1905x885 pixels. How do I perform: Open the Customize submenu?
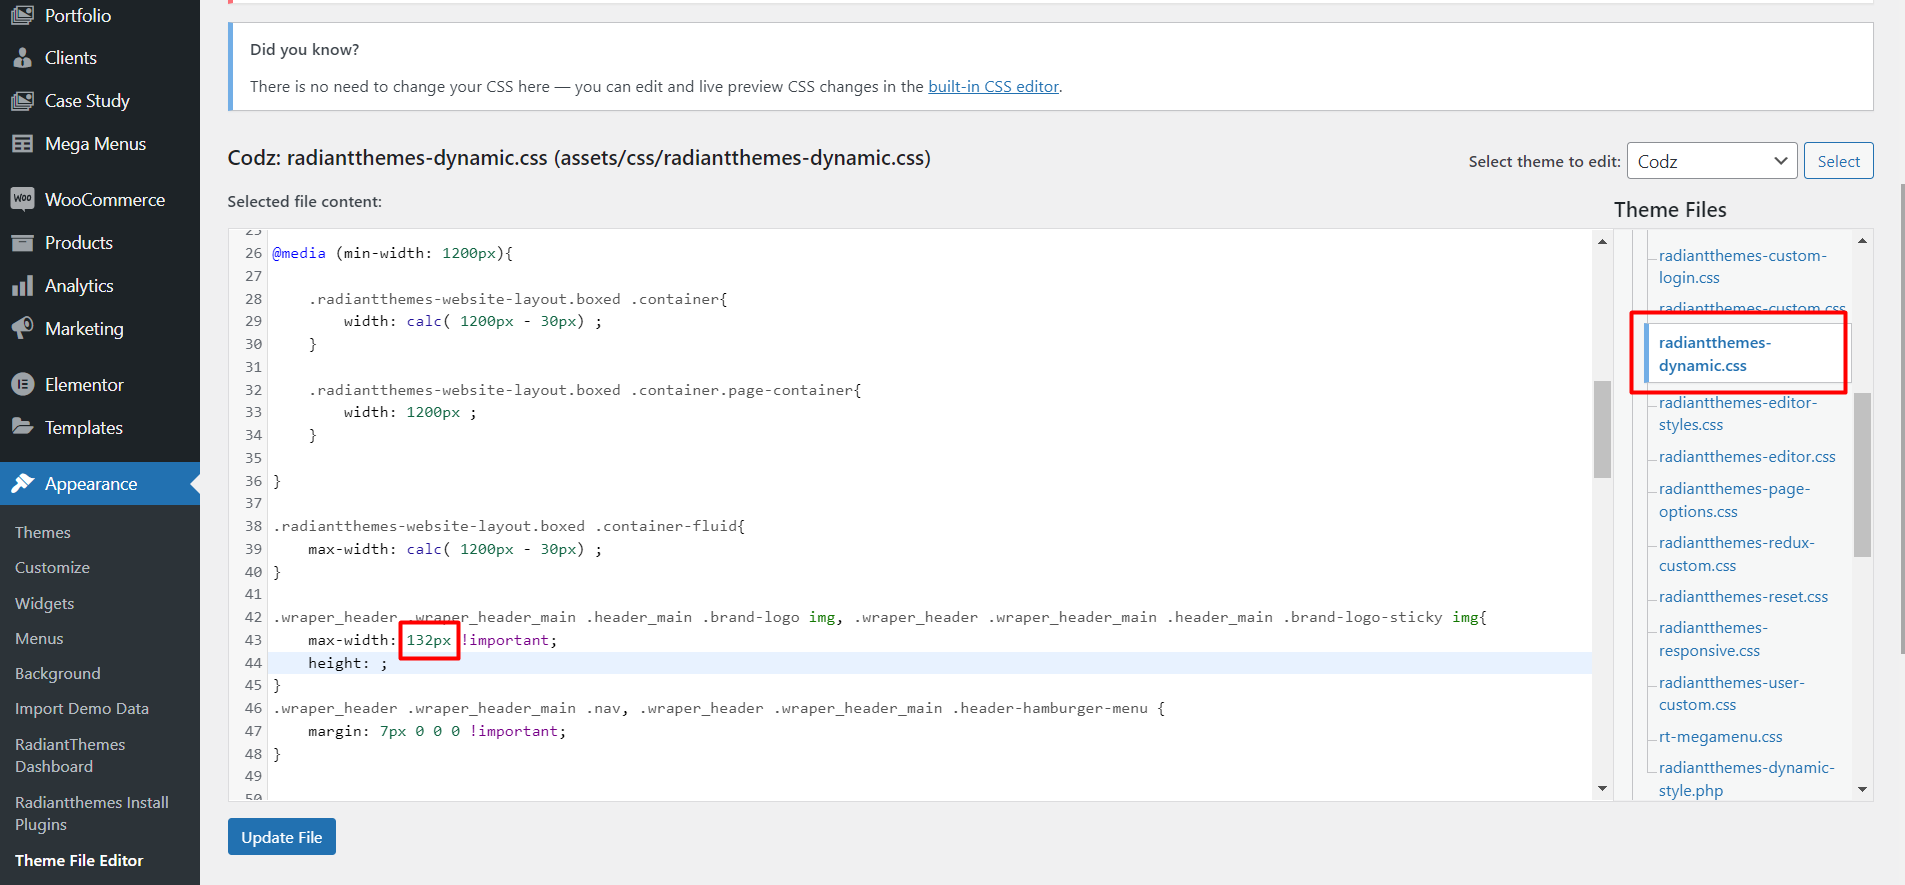(x=52, y=567)
